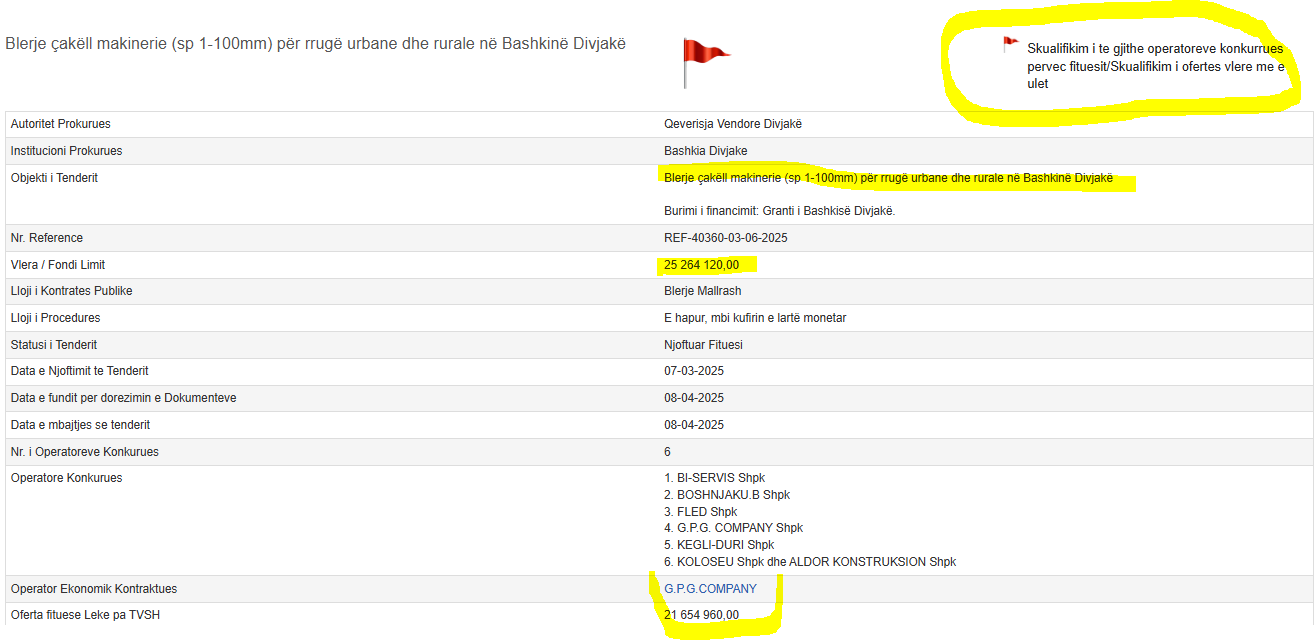Open the G.P.G.COMPANY contractor link
The height and width of the screenshot is (640, 1316).
[x=710, y=589]
